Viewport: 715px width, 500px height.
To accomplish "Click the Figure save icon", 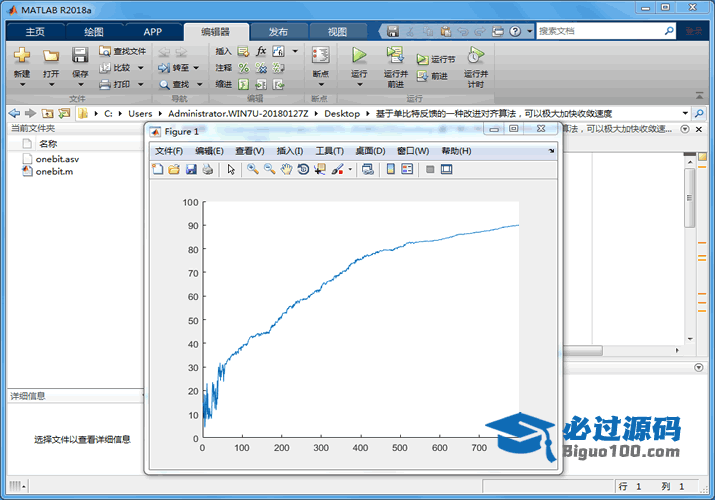I will (191, 170).
